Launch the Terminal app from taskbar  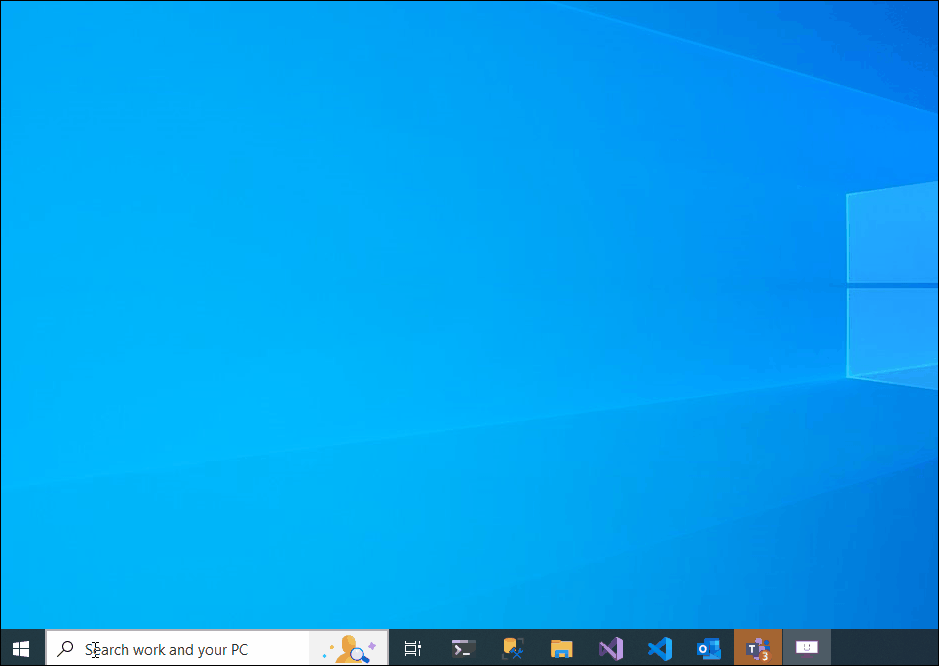tap(463, 648)
